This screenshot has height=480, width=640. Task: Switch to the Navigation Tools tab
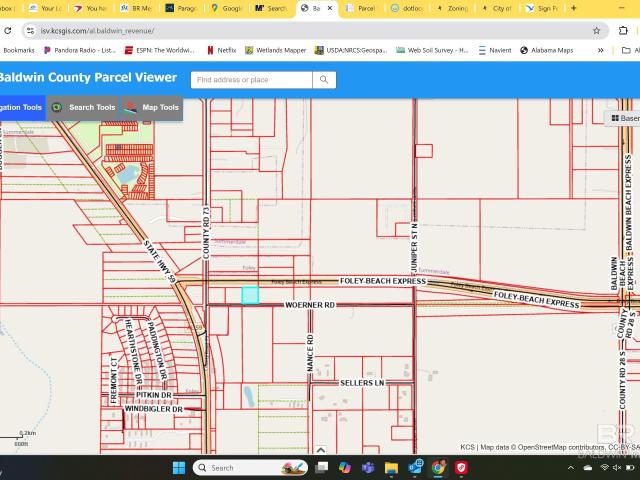click(x=20, y=108)
